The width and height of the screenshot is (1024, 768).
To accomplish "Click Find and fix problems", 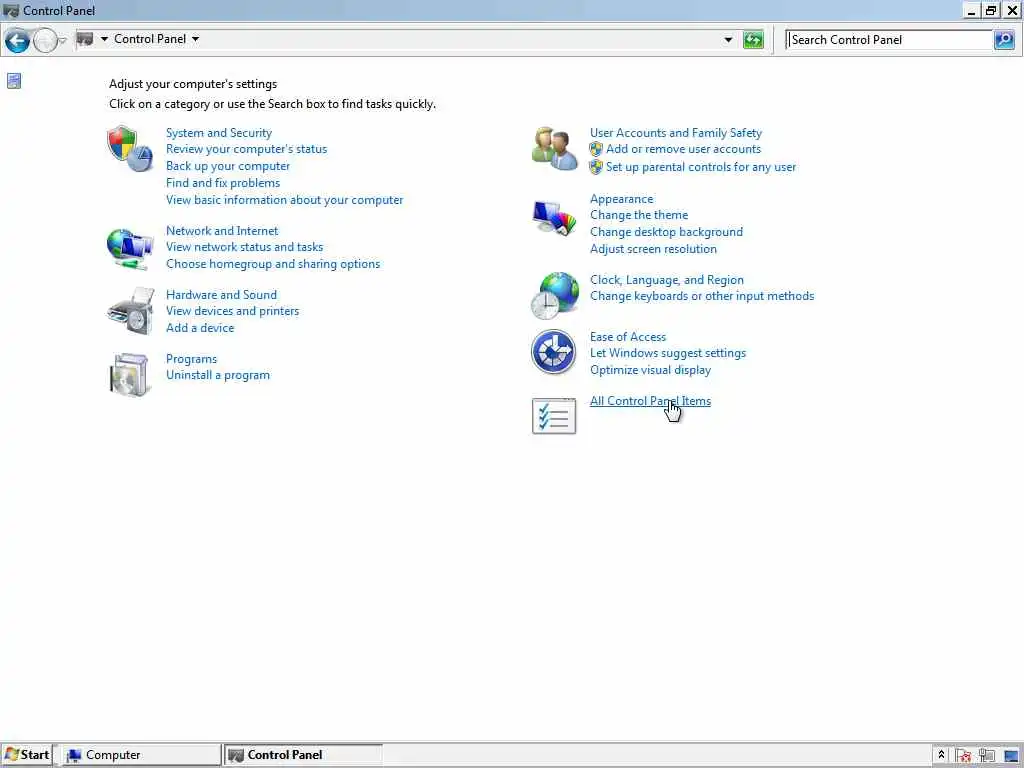I will [x=223, y=183].
